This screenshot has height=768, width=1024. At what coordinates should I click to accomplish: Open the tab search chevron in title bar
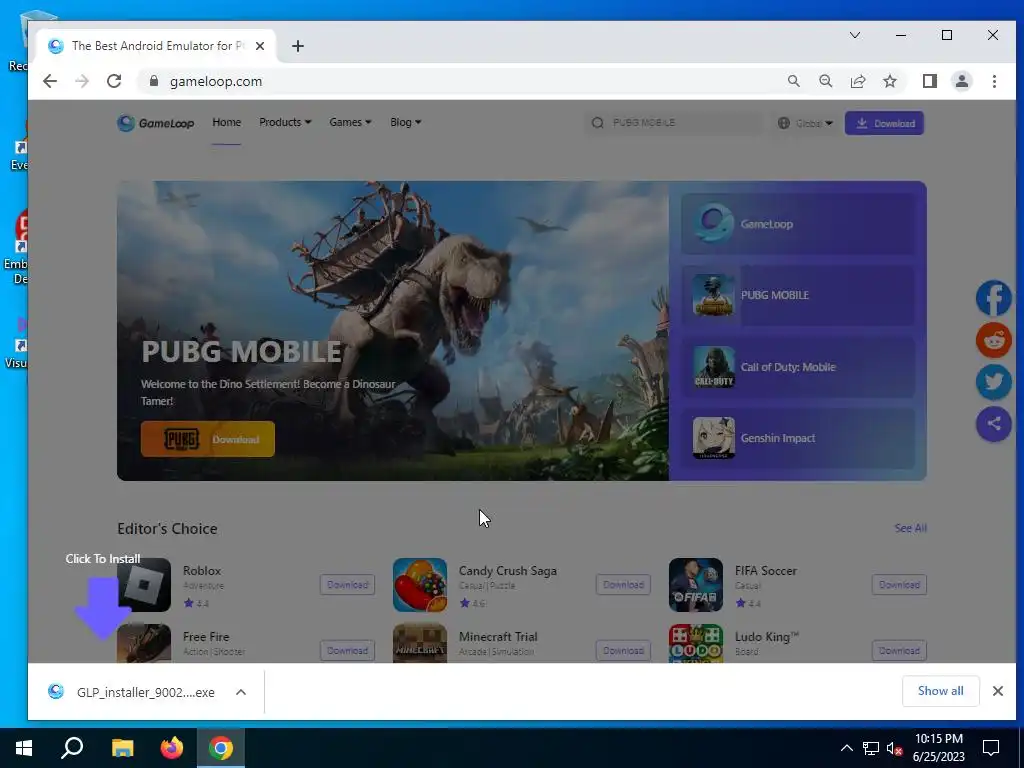coord(854,35)
